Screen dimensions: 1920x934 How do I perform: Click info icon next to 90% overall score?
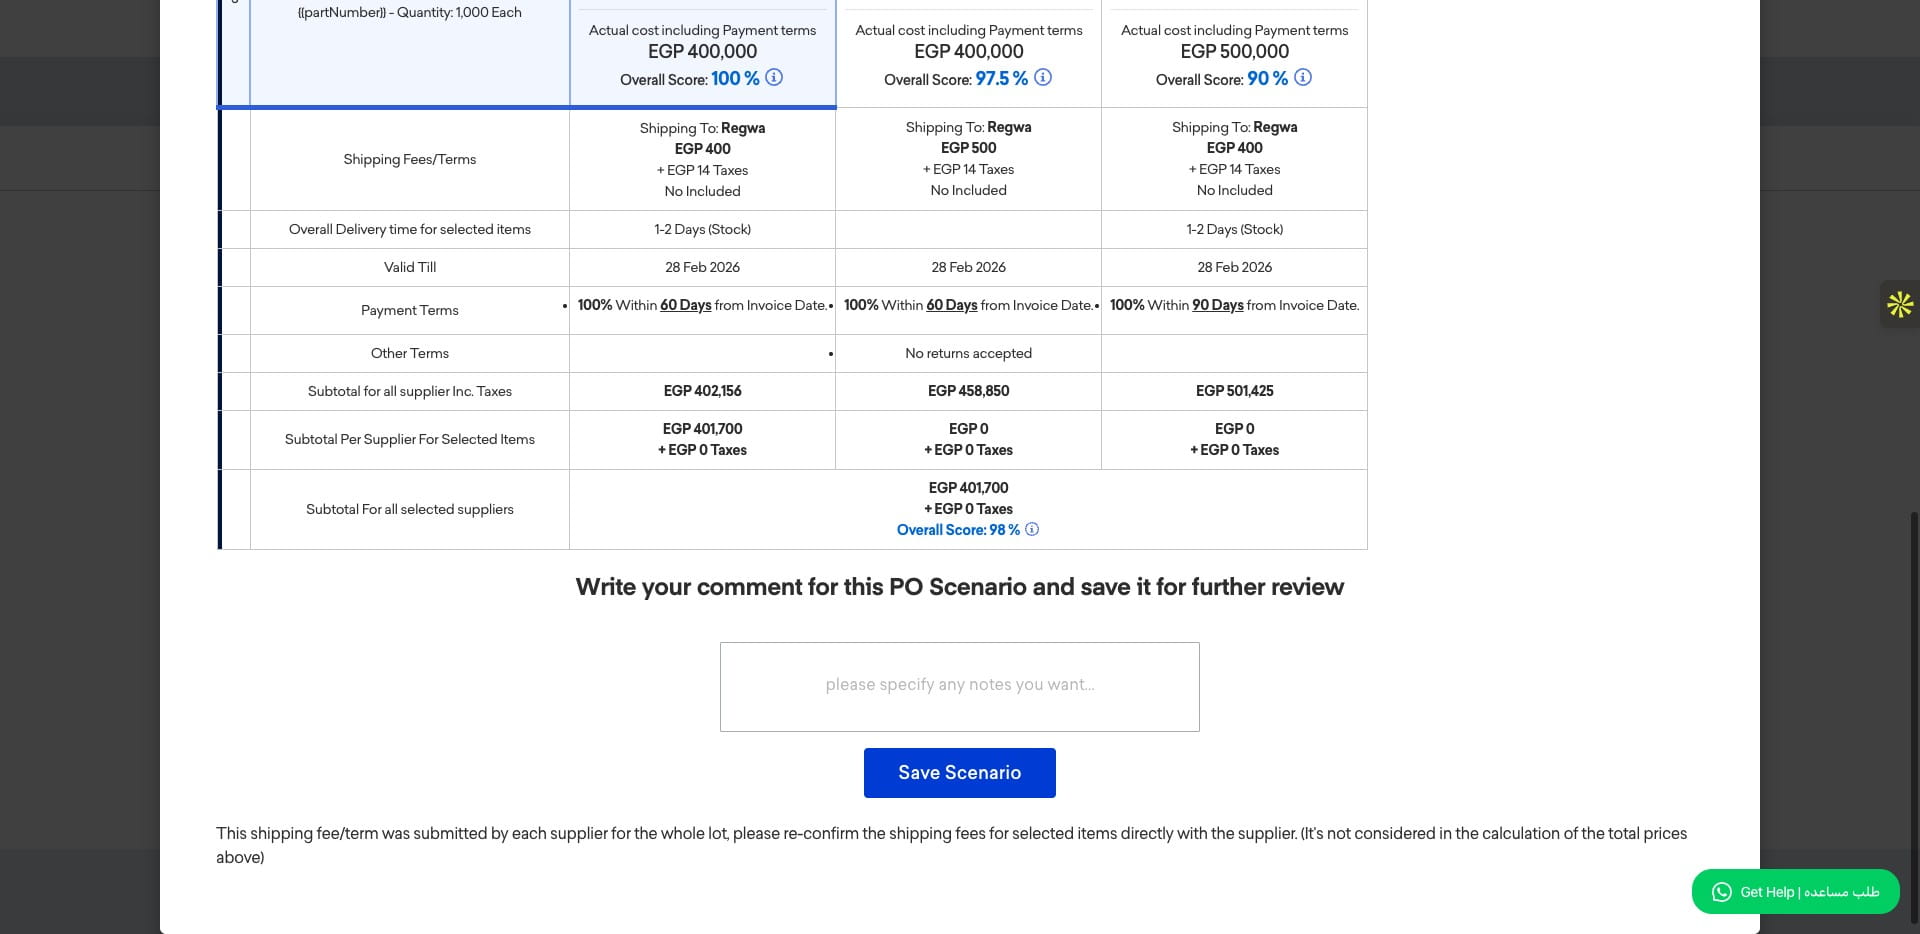(x=1303, y=77)
